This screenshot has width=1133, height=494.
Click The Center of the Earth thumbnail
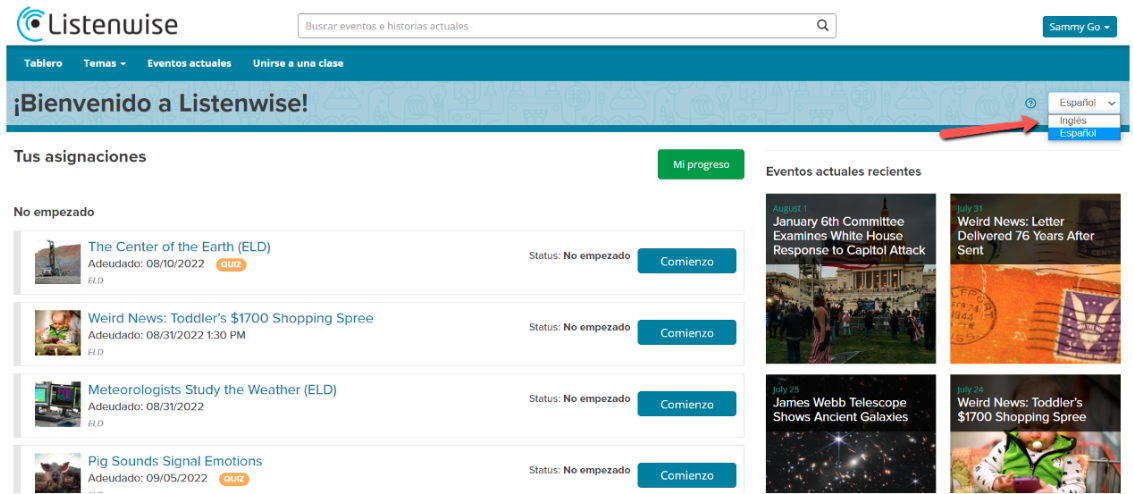point(58,261)
